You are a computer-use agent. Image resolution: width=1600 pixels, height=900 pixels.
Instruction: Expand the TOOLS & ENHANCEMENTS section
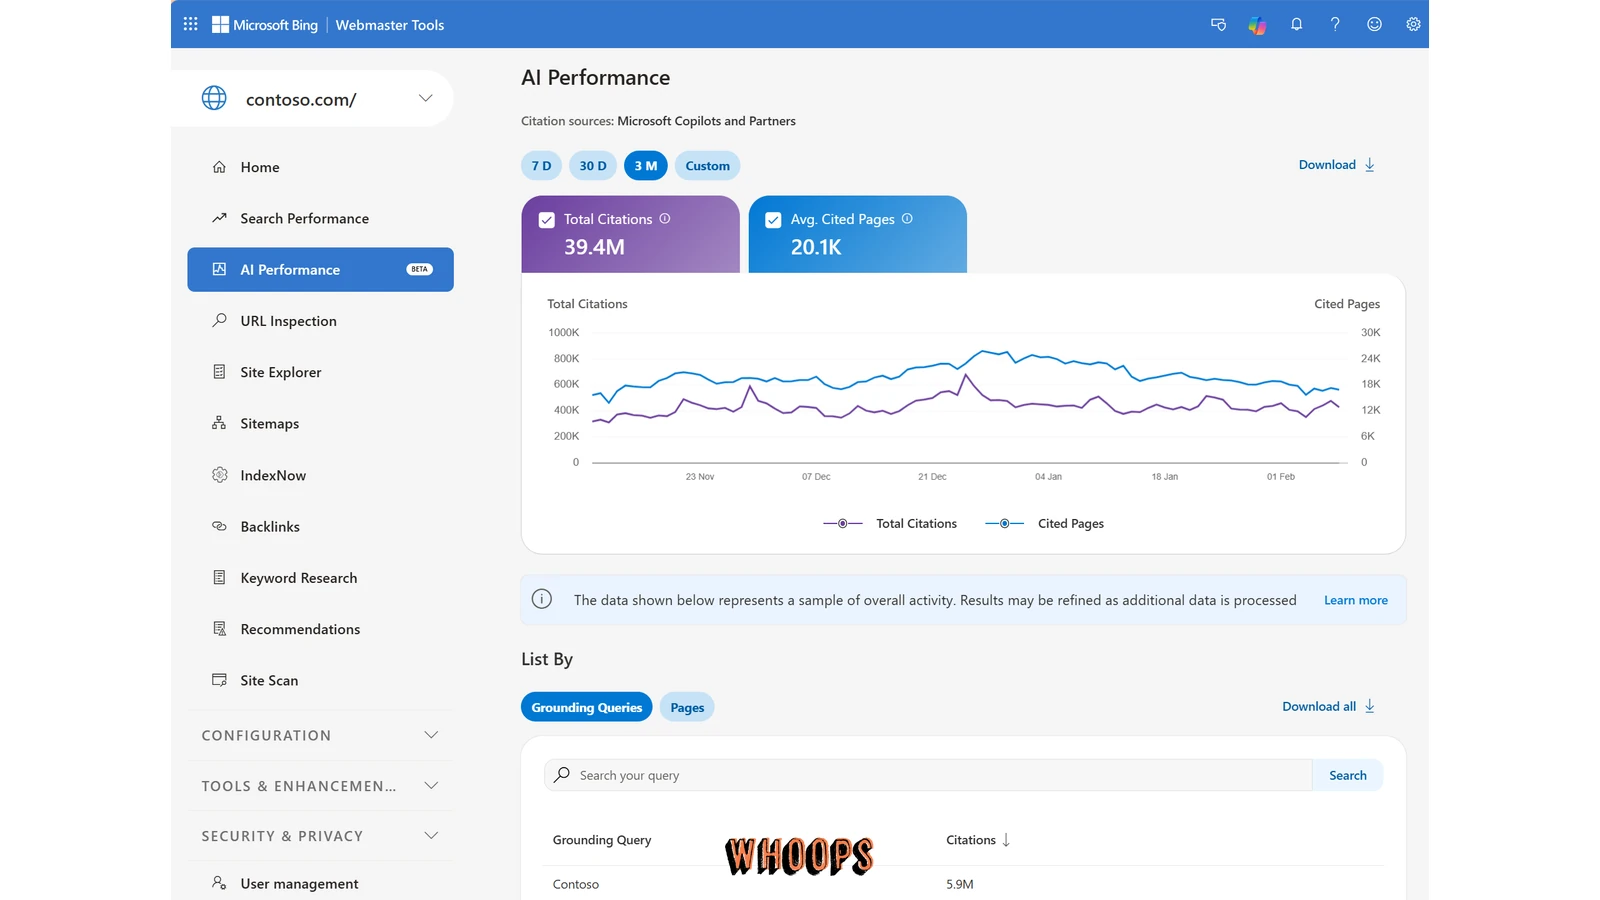coord(321,786)
